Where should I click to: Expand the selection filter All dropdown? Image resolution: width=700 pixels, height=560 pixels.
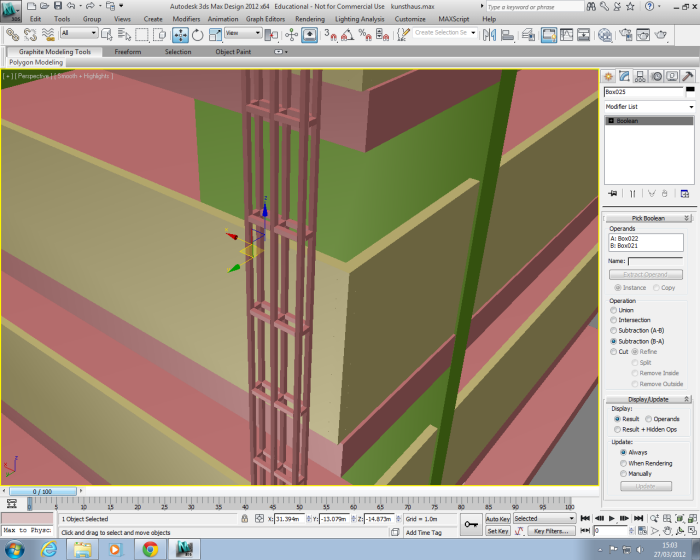[x=79, y=33]
